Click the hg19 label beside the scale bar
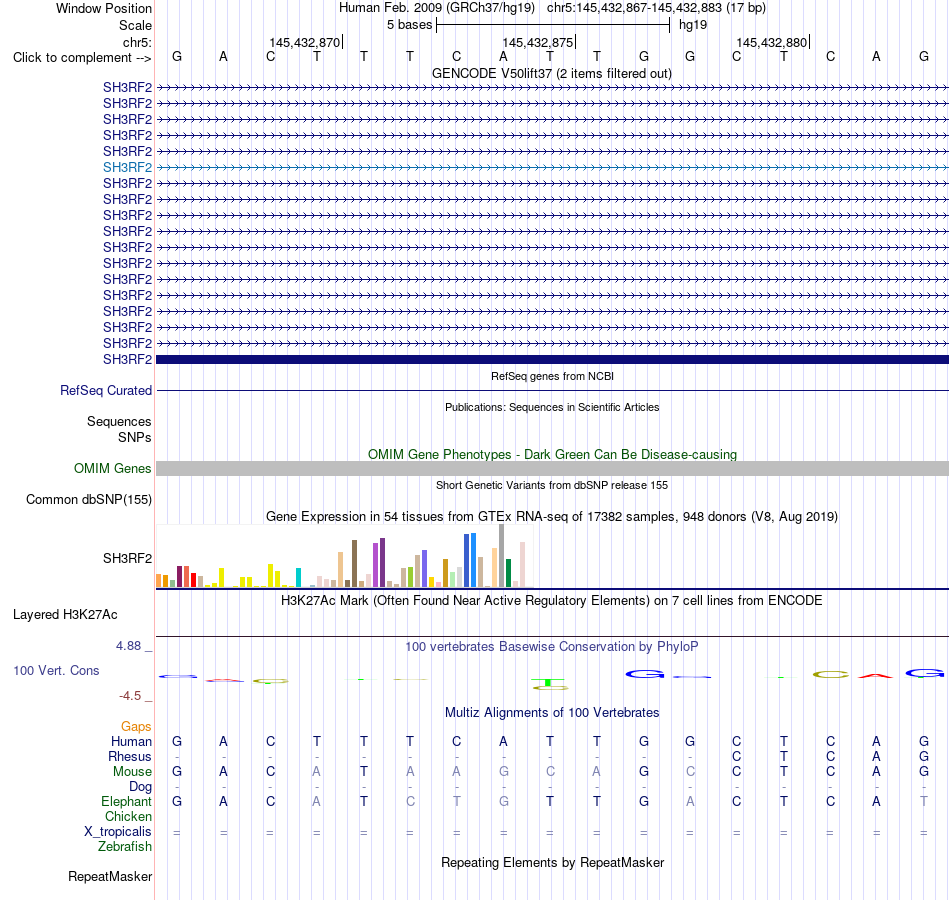Image resolution: width=950 pixels, height=900 pixels. (693, 25)
